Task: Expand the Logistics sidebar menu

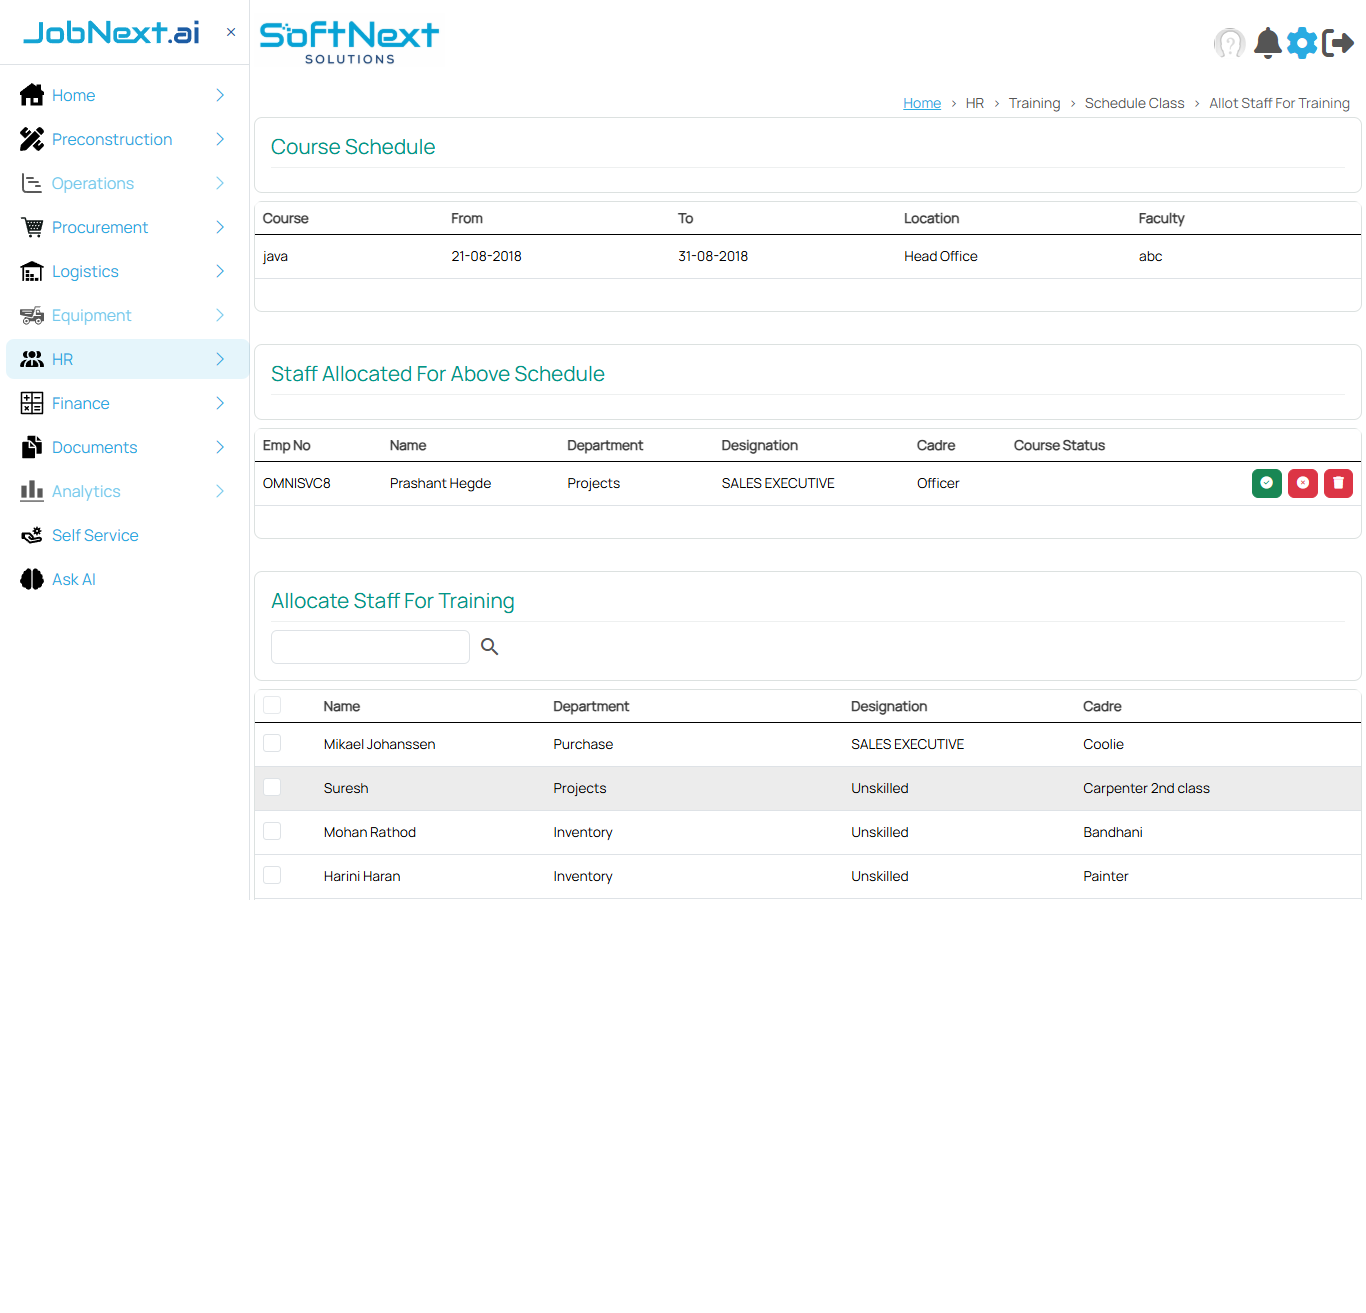Action: (85, 271)
